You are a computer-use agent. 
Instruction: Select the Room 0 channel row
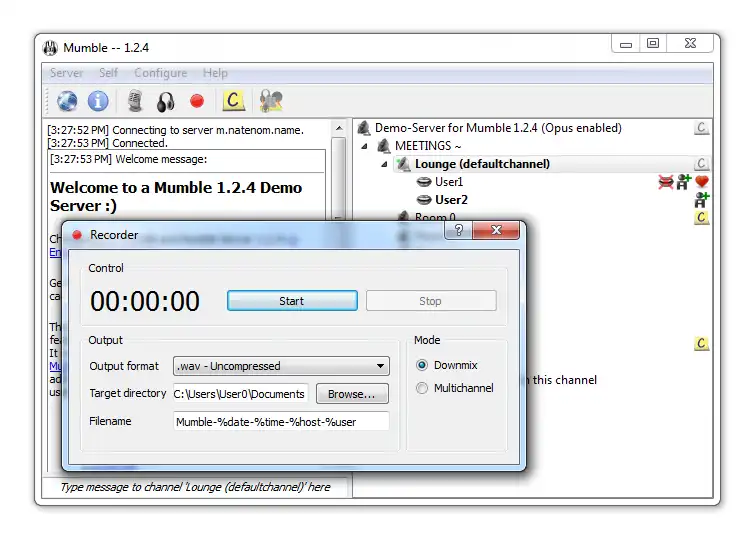435,217
